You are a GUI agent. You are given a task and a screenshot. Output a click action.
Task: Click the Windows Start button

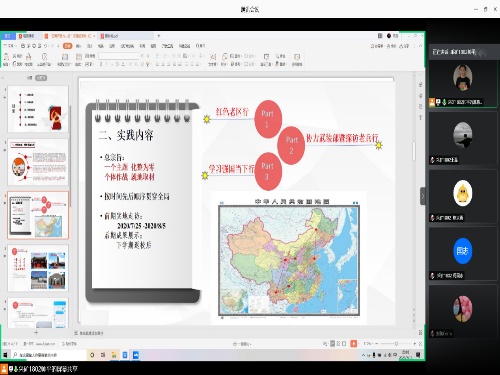coord(5,355)
